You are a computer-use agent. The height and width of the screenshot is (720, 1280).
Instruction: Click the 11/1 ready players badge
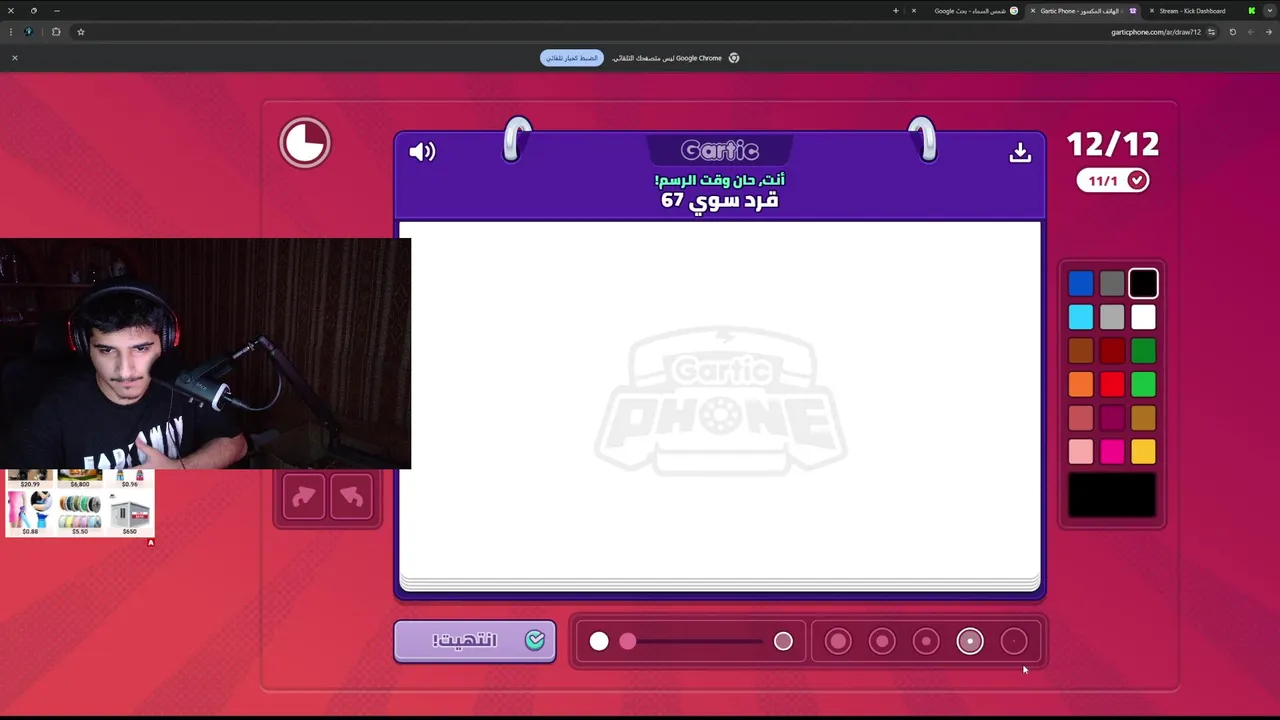[x=1113, y=180]
